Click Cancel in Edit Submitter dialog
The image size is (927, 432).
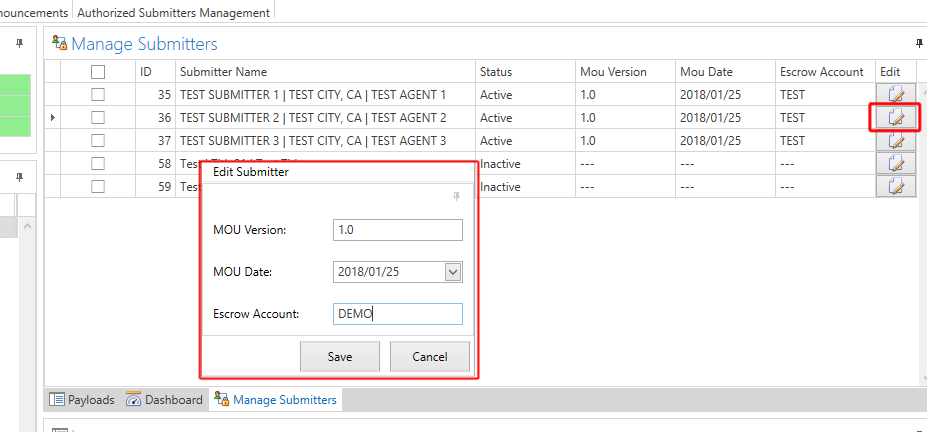pyautogui.click(x=429, y=356)
